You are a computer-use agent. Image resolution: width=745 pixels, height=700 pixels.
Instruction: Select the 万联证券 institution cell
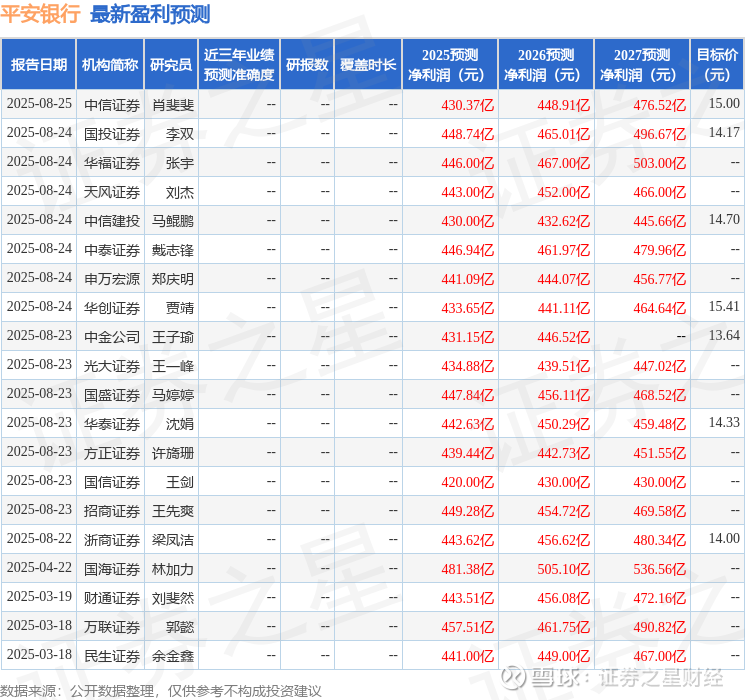tap(112, 627)
